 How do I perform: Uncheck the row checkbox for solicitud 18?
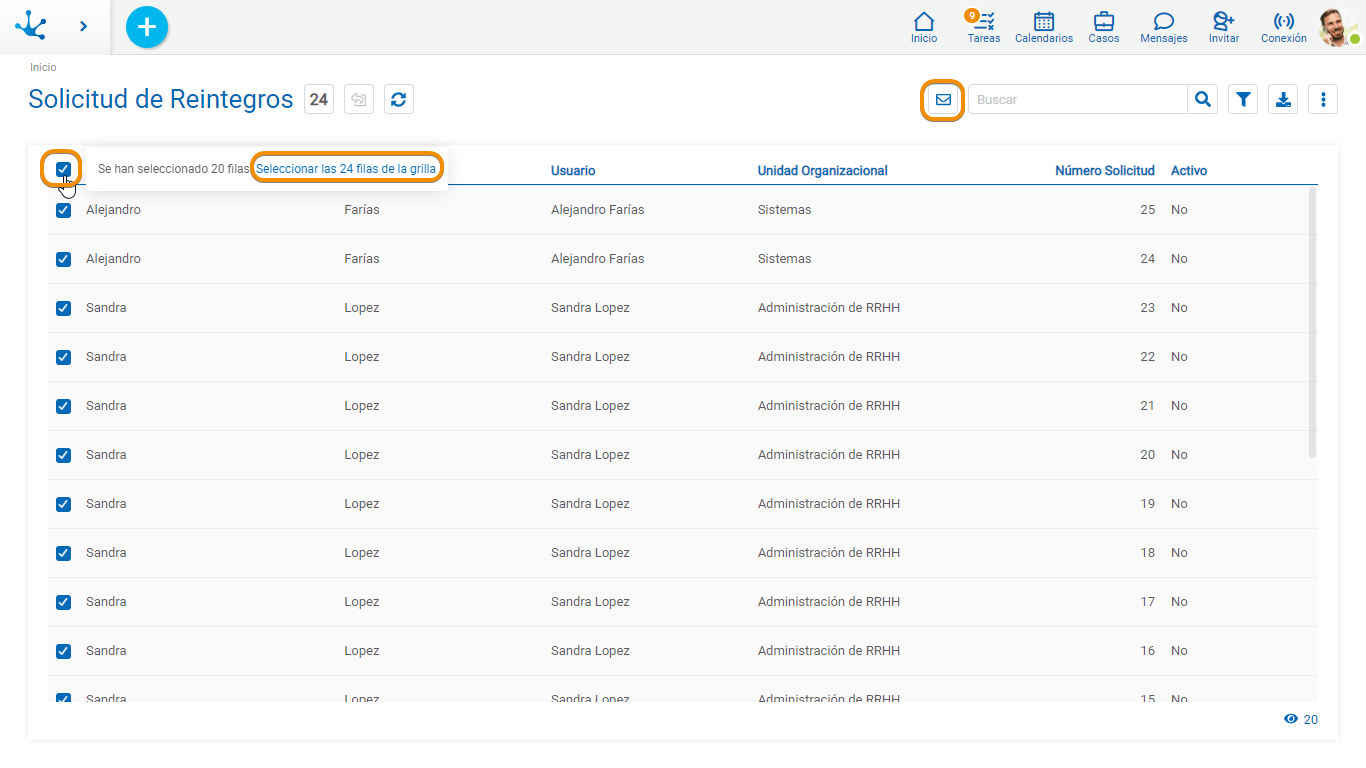pyautogui.click(x=63, y=553)
